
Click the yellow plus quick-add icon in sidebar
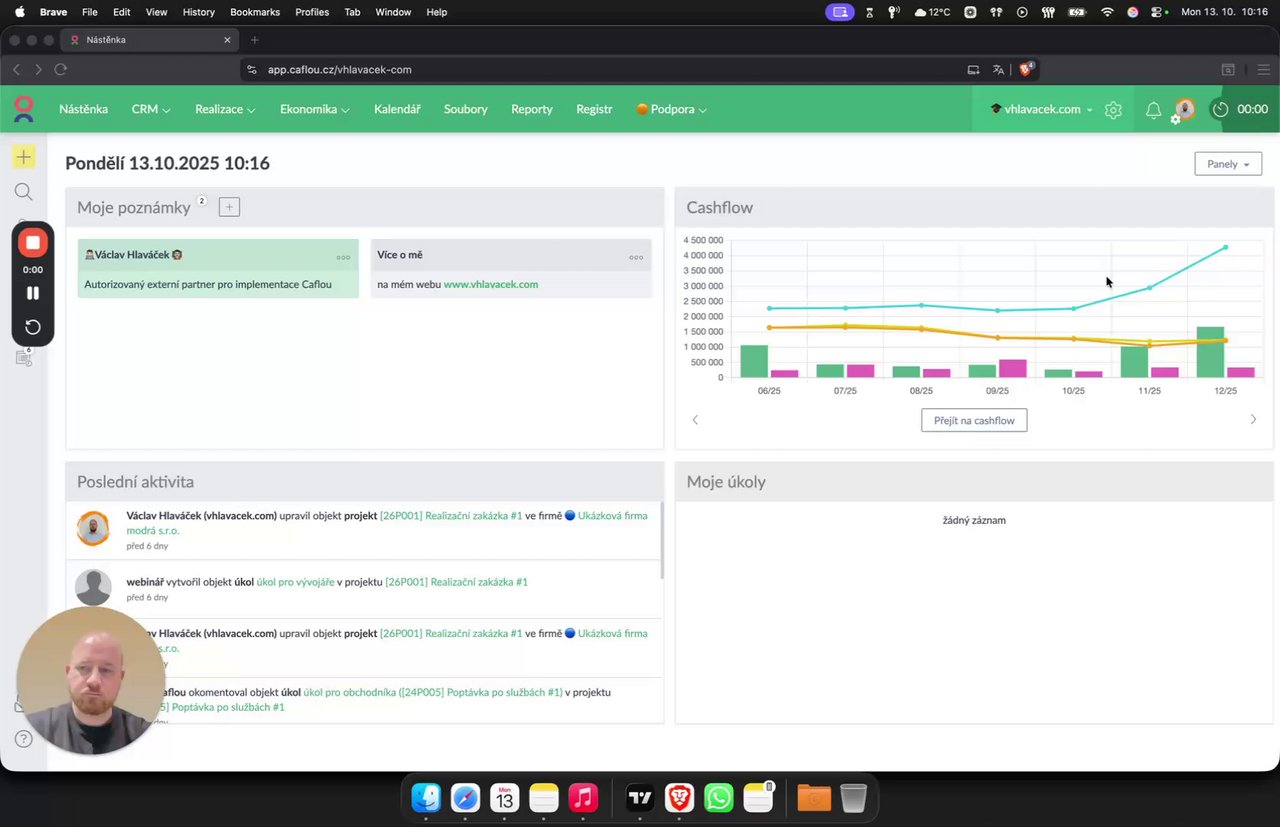24,157
